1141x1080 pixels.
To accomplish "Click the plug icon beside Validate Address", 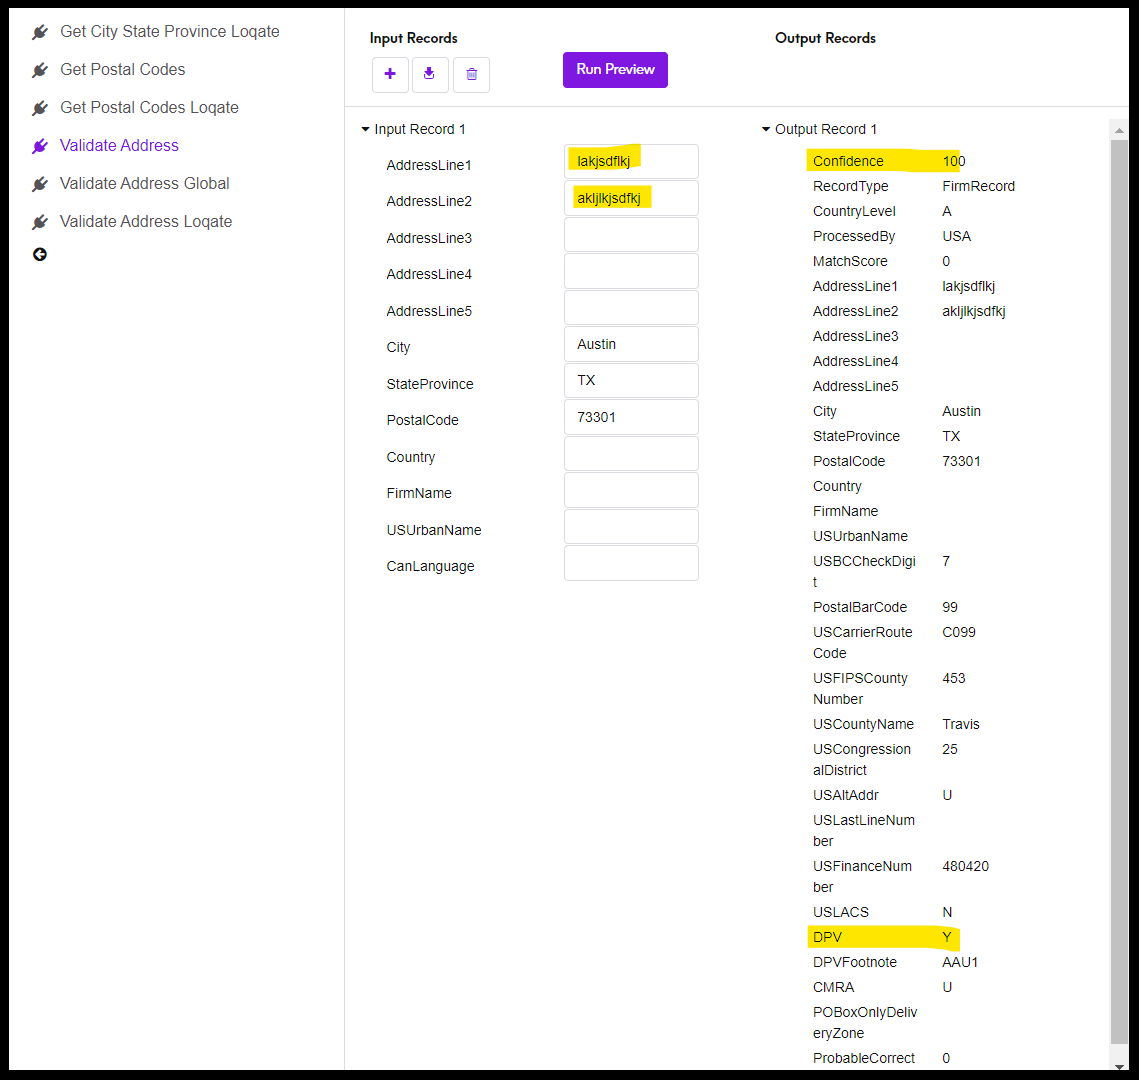I will [39, 145].
